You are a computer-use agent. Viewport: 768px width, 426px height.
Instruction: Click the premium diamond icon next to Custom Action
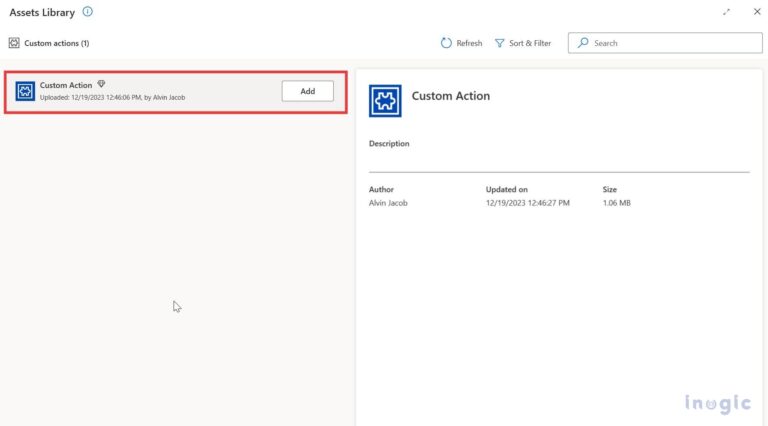(101, 85)
